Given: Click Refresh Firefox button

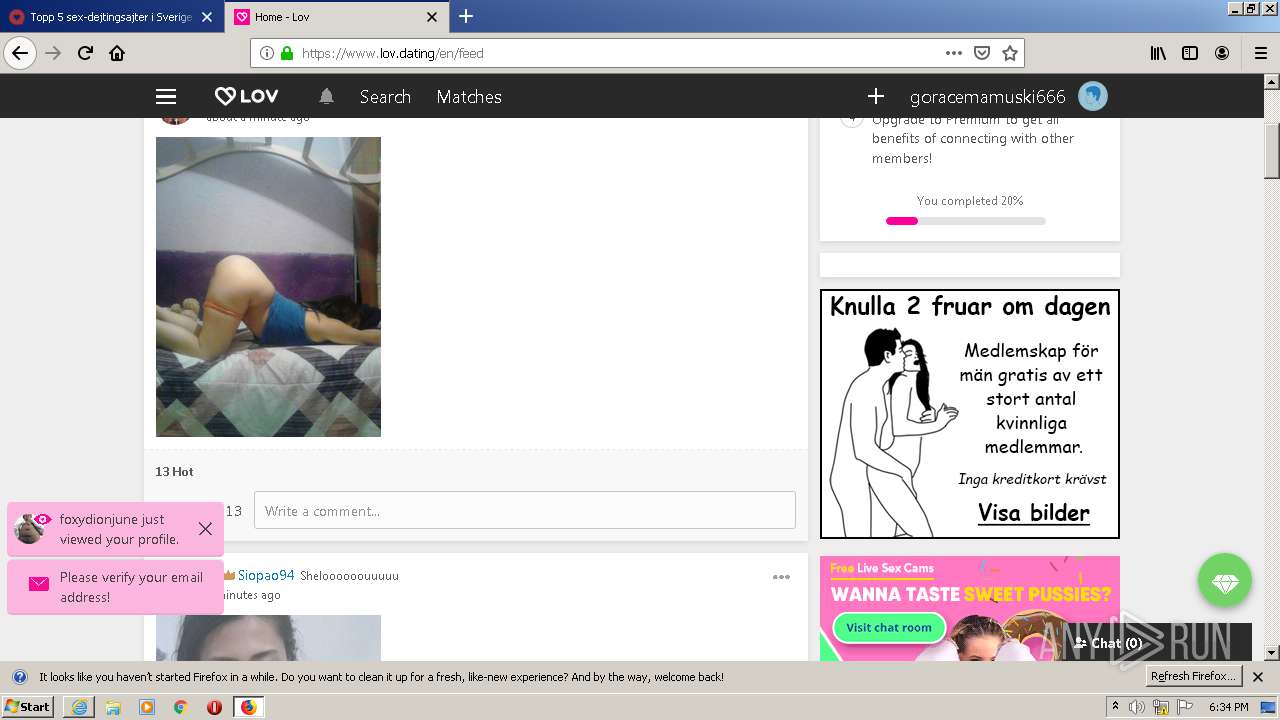Looking at the screenshot, I should (1194, 676).
